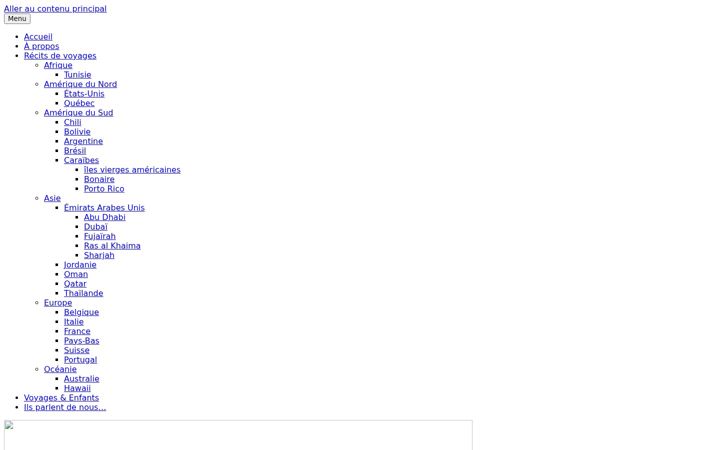Image resolution: width=720 pixels, height=450 pixels.
Task: Visit the Pays-Bas page
Action: [x=81, y=341]
